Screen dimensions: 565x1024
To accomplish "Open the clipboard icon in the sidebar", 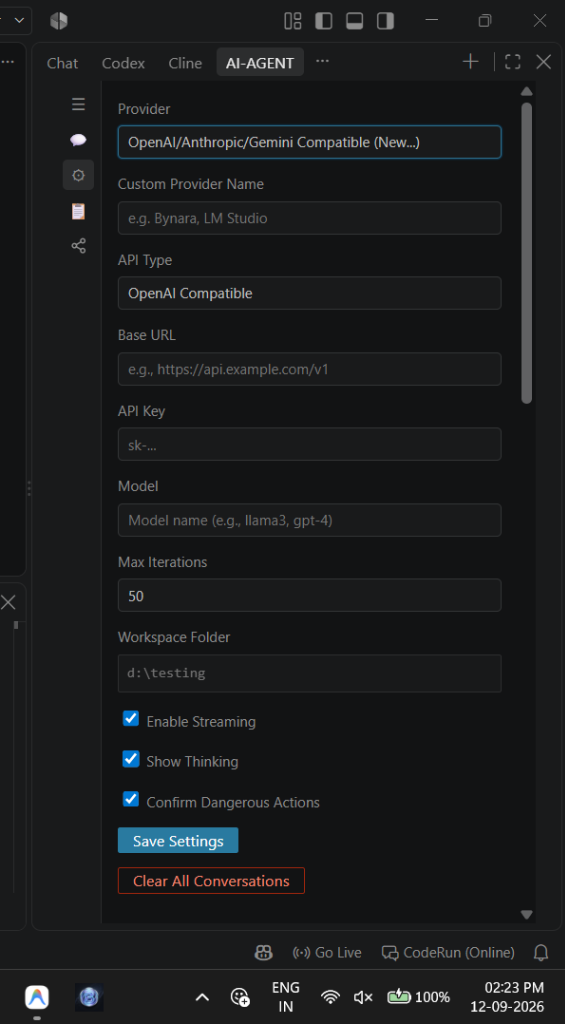I will coord(78,211).
